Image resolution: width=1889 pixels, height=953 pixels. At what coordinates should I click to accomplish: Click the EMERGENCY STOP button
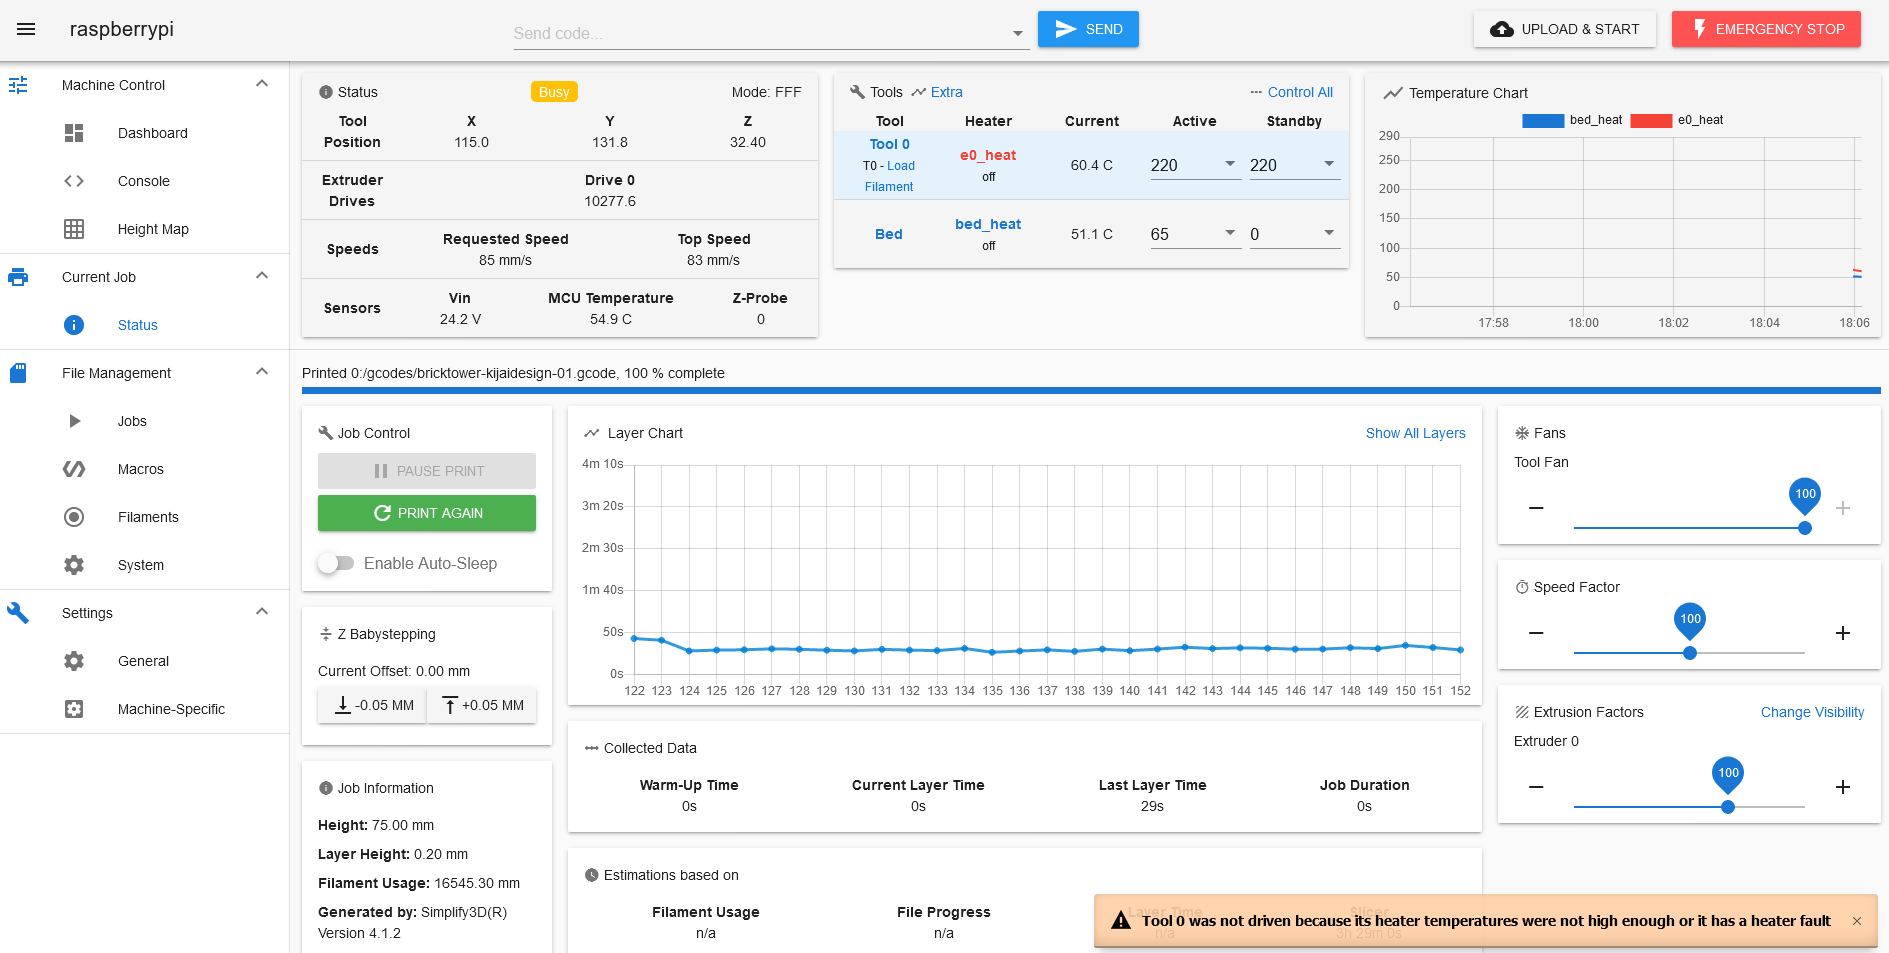(x=1766, y=29)
